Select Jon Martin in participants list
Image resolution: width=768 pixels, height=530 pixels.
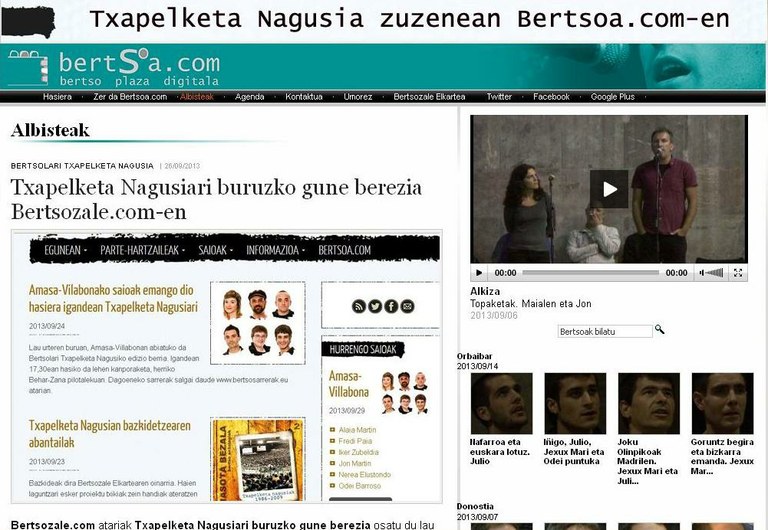[355, 464]
